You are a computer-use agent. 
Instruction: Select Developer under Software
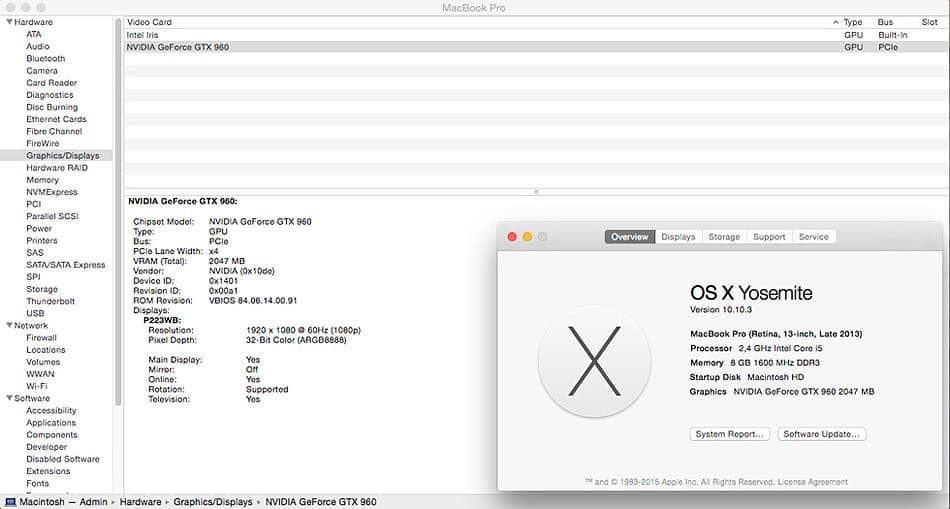[x=47, y=447]
